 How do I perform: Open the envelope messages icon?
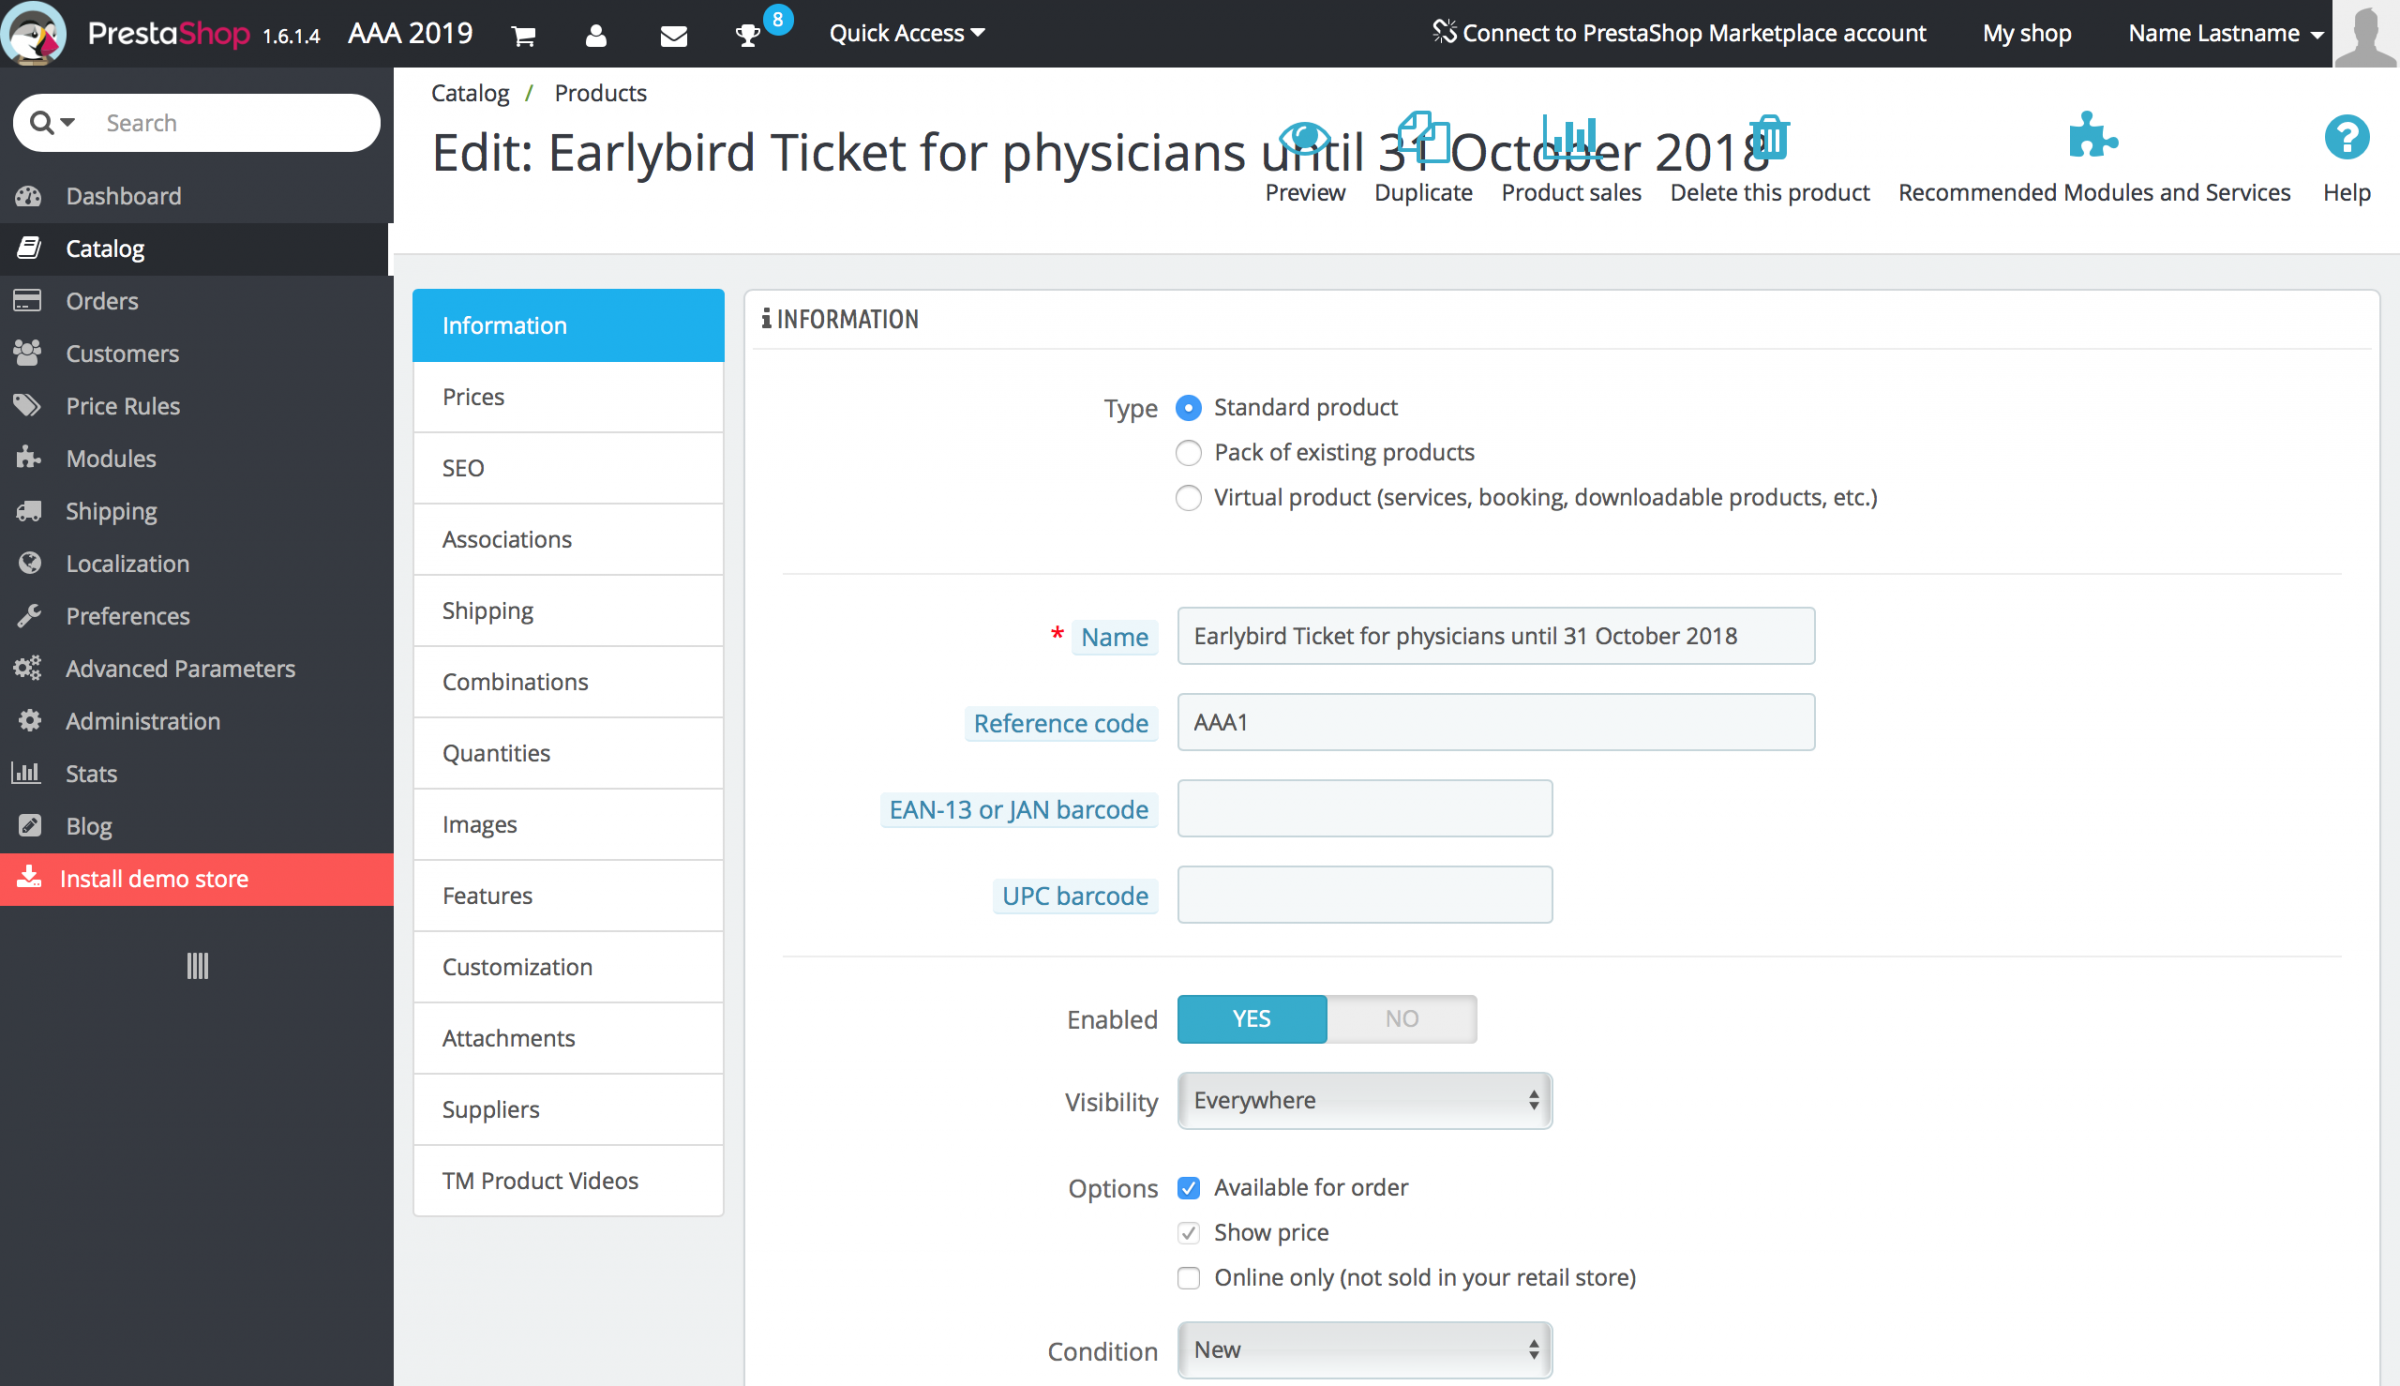pyautogui.click(x=674, y=36)
